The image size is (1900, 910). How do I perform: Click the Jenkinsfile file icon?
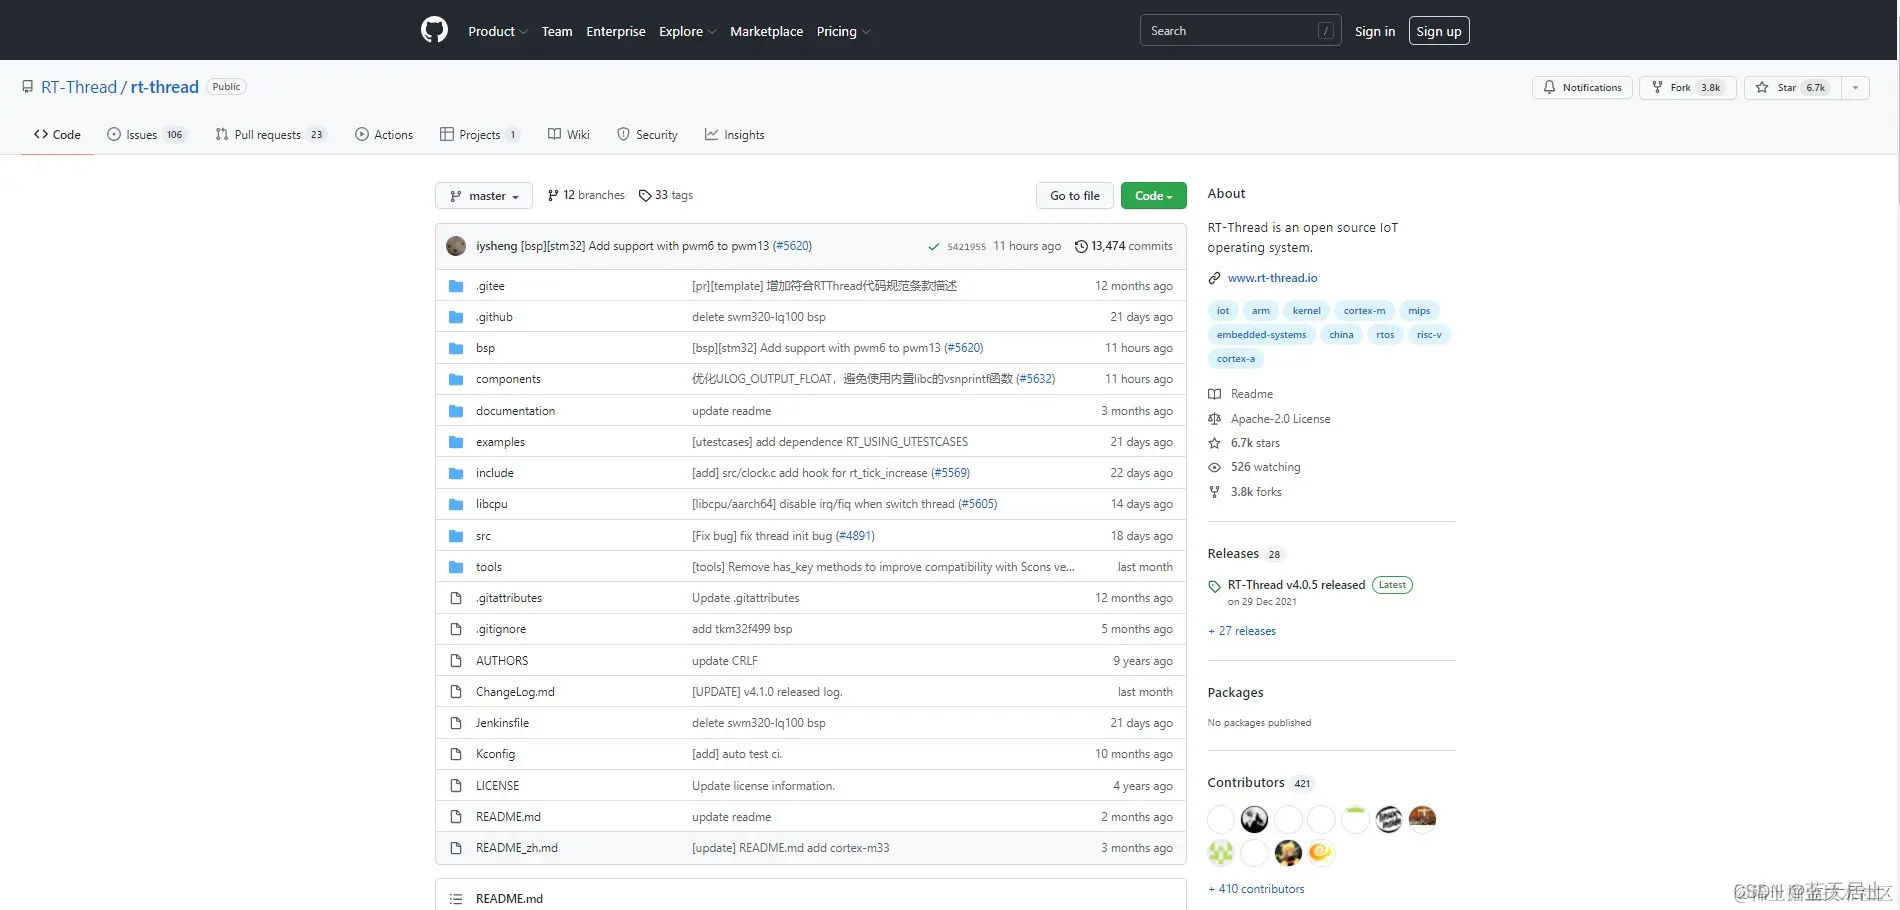pos(456,723)
